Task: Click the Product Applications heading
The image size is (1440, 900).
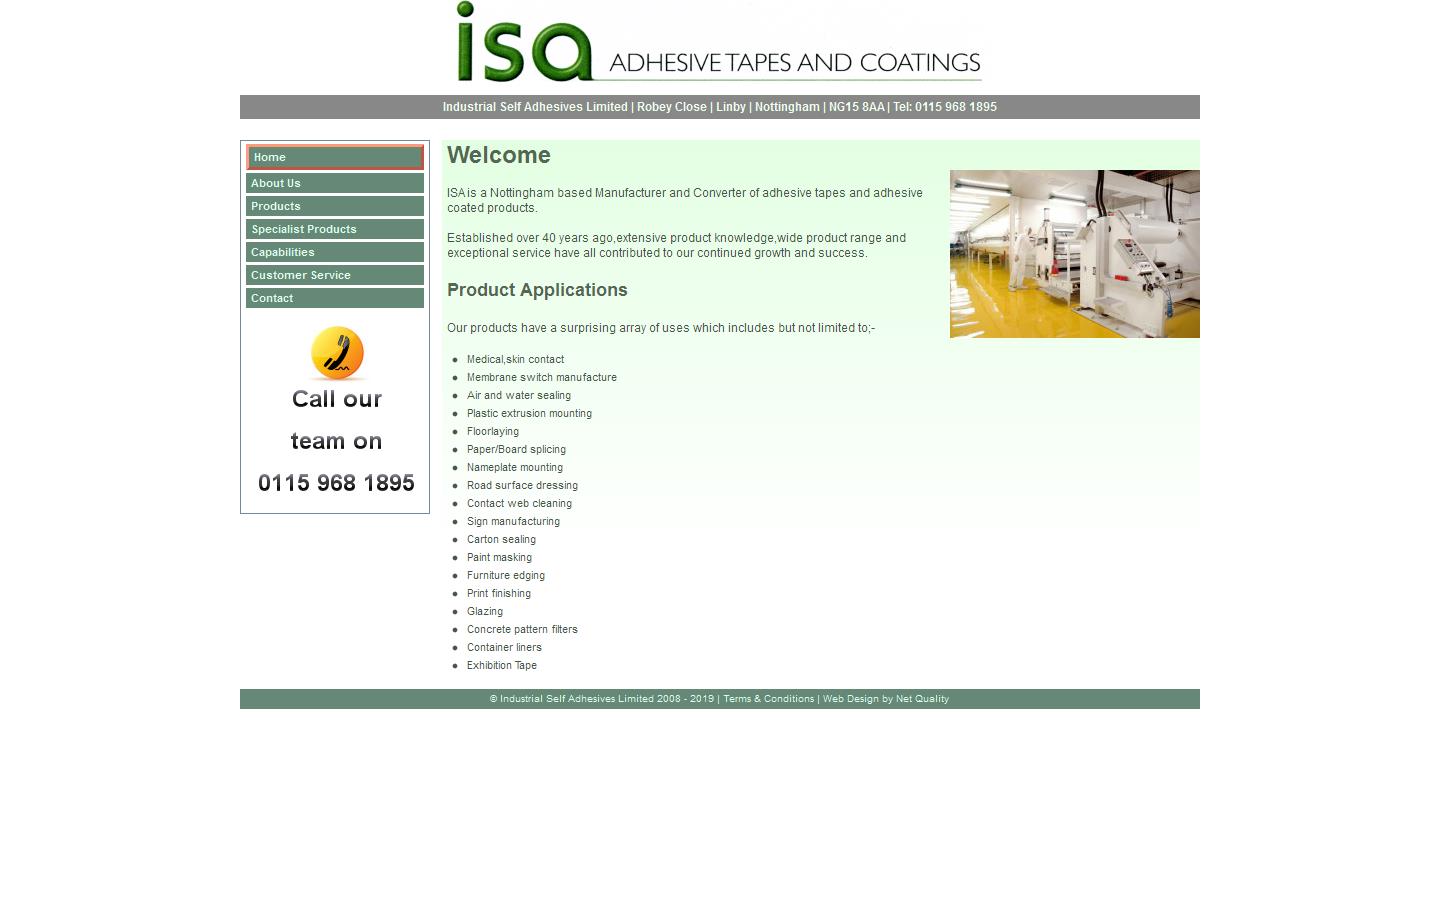Action: (537, 290)
